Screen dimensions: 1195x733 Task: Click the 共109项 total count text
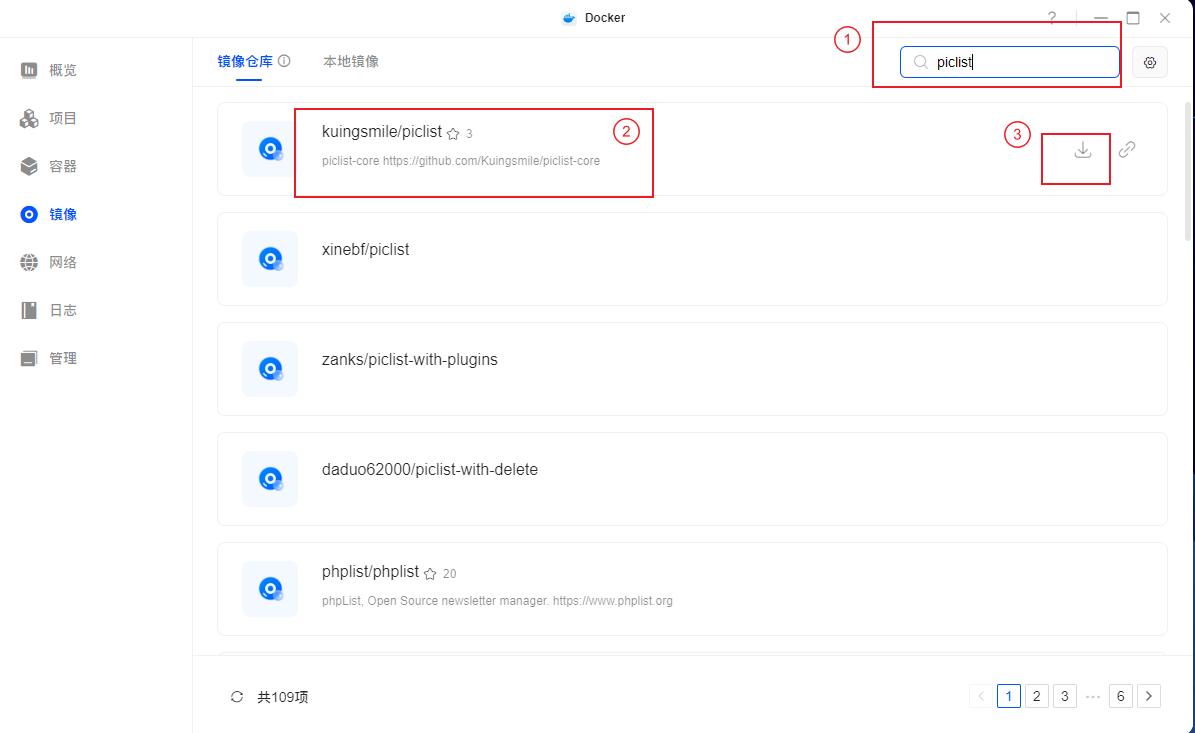click(283, 697)
